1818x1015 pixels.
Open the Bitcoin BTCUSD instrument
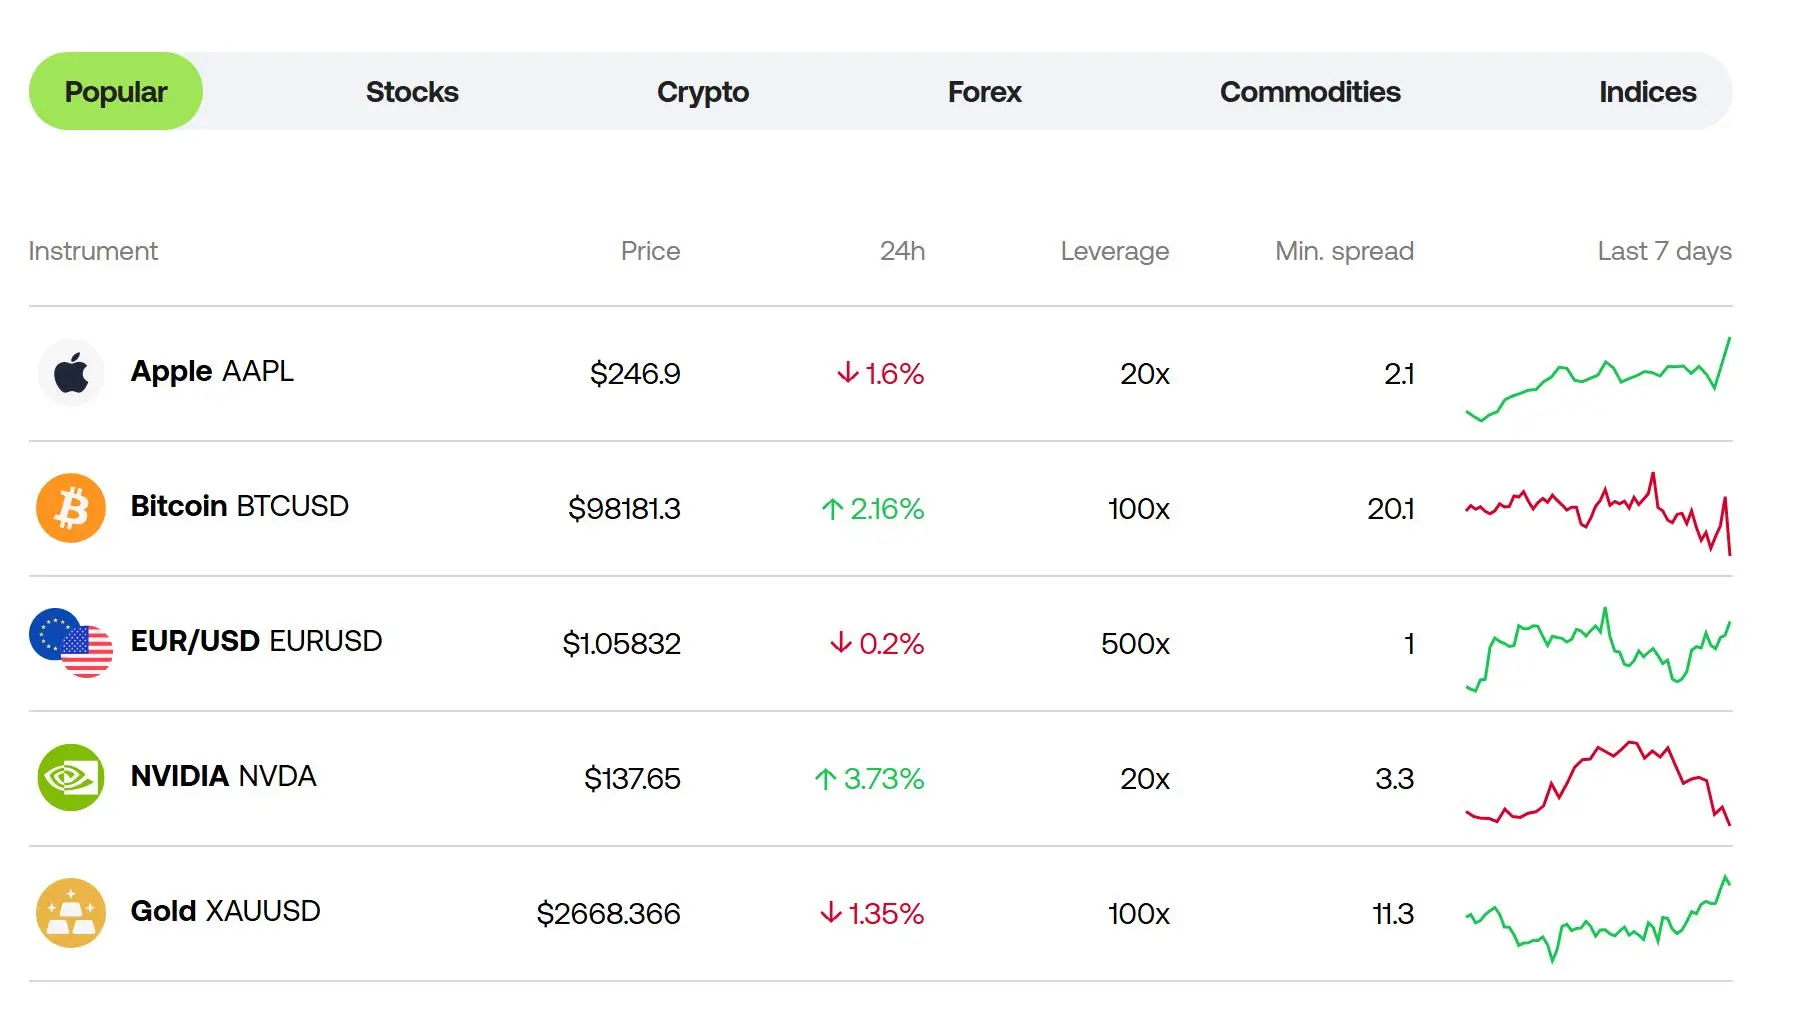click(240, 506)
